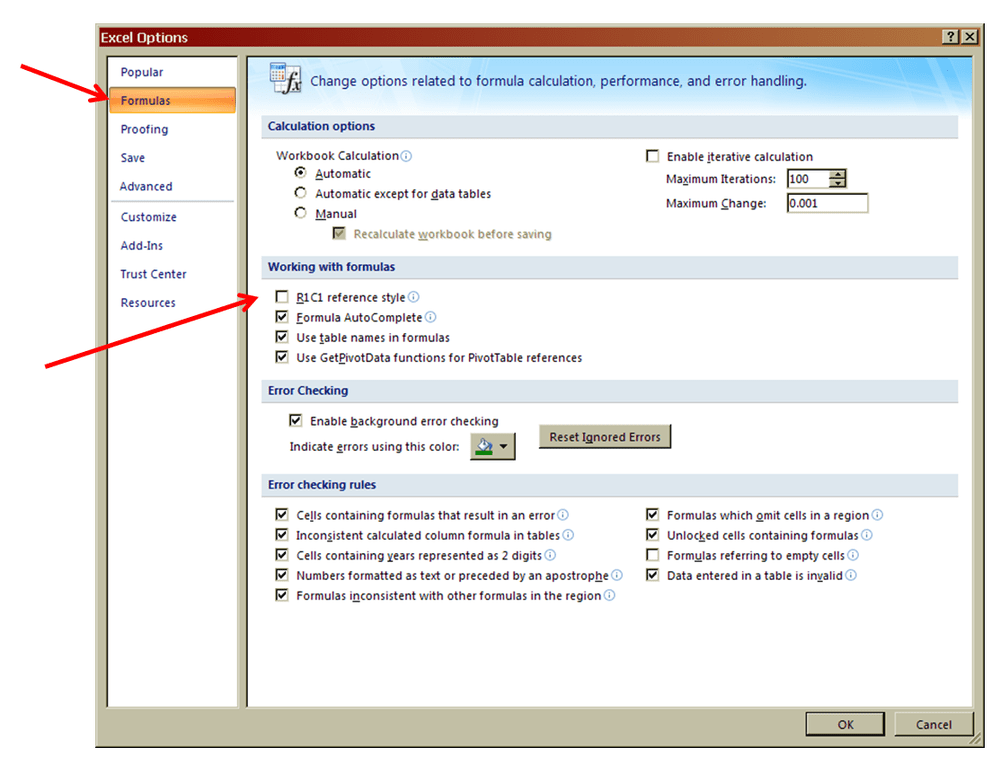Screen dimensions: 1000x765
Task: Open info tooltip for R1C1 reference style
Action: tap(413, 296)
